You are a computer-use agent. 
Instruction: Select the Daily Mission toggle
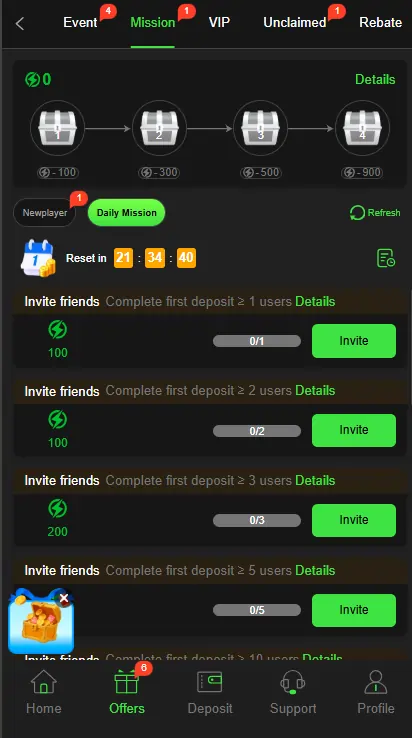(127, 213)
